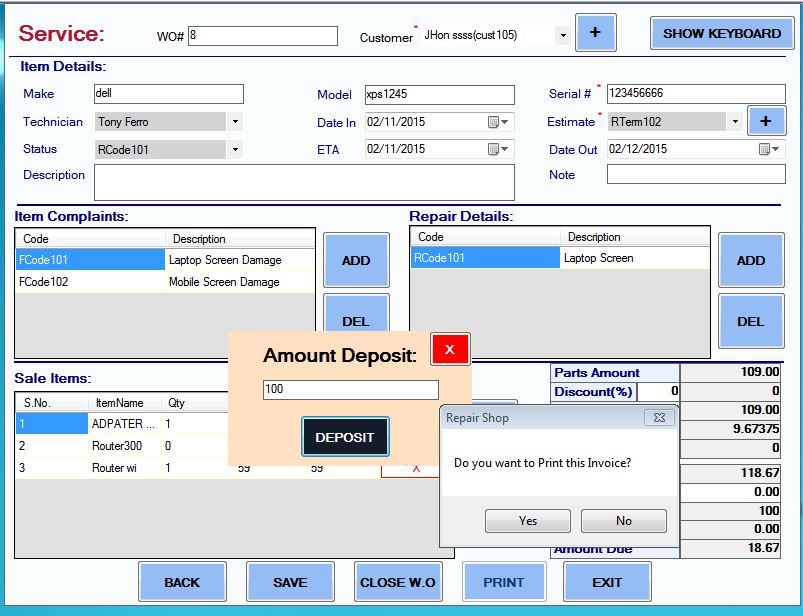Click the Code header in Item Complaints

click(x=90, y=239)
